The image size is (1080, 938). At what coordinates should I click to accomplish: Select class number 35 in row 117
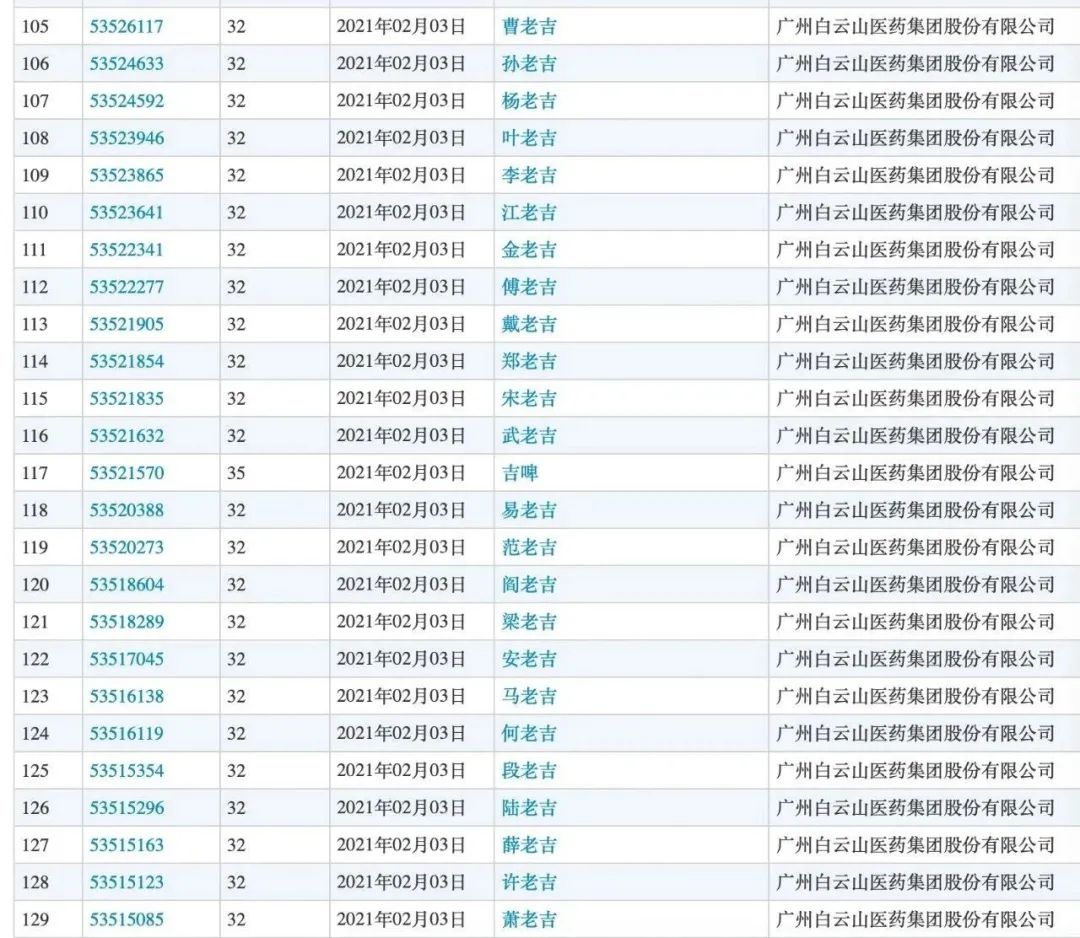pyautogui.click(x=236, y=473)
